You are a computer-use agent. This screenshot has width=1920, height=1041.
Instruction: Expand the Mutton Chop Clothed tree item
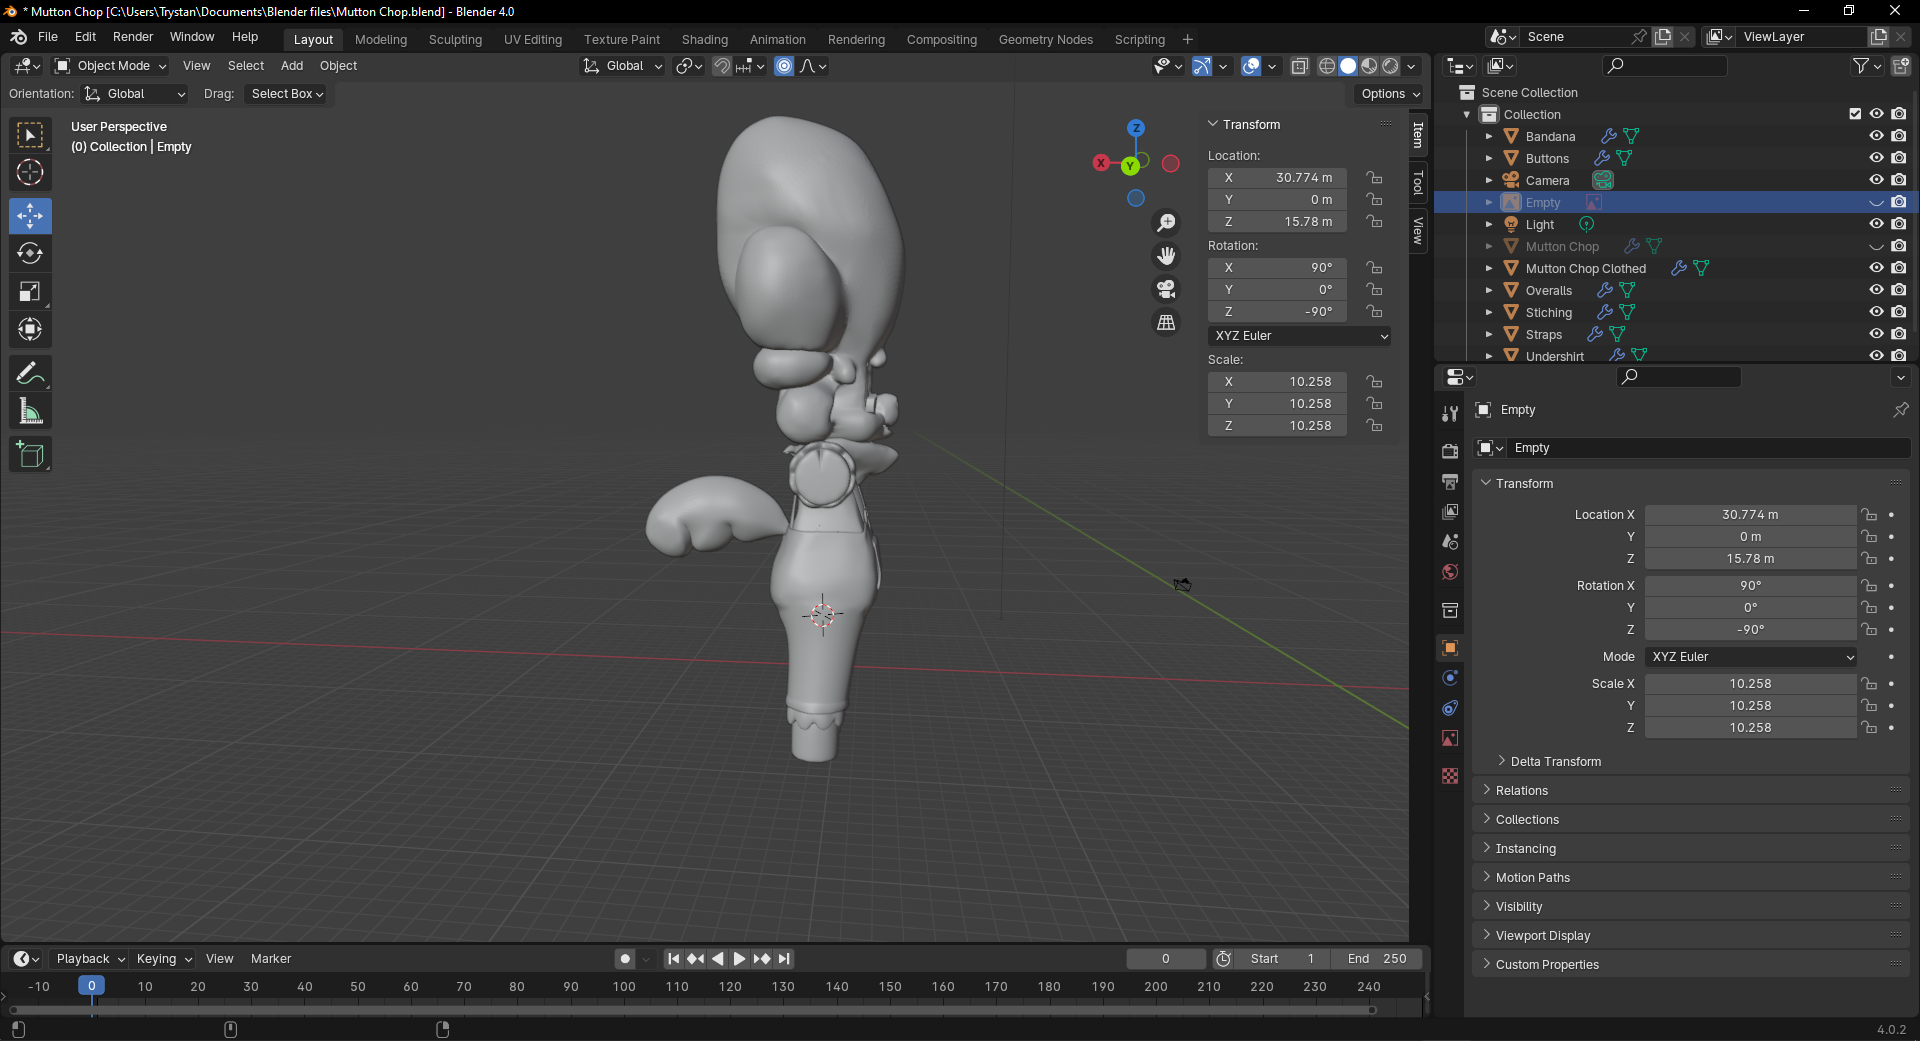tap(1489, 269)
